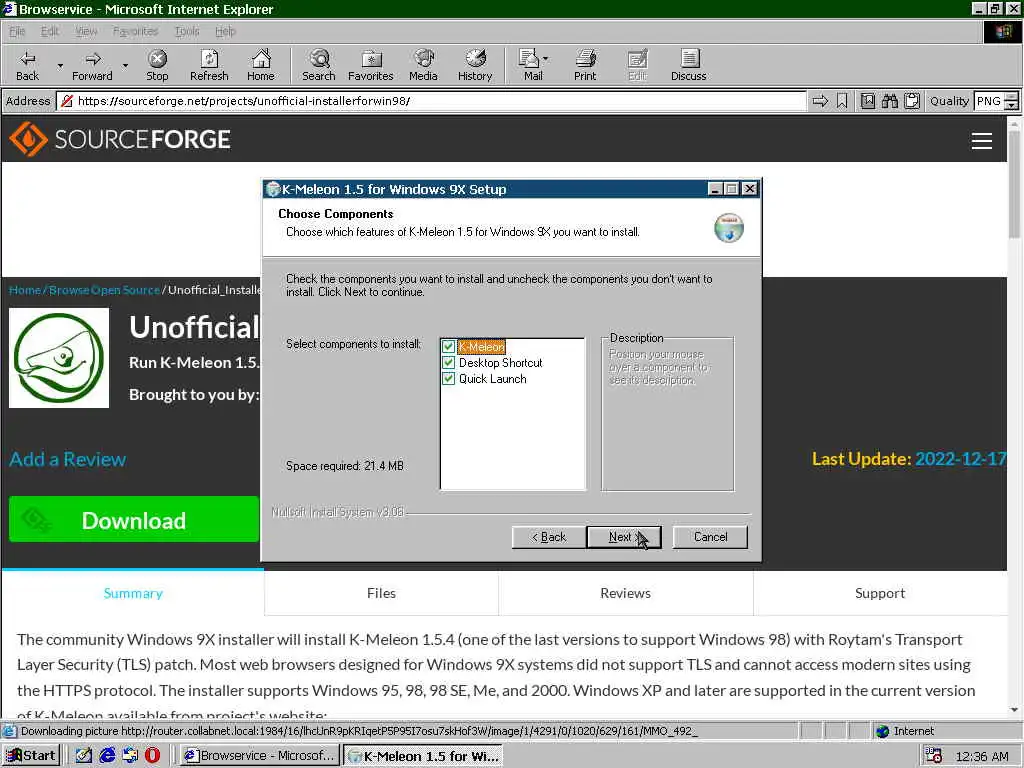Click the K-Meleon project logo image
The image size is (1024, 768).
point(59,358)
